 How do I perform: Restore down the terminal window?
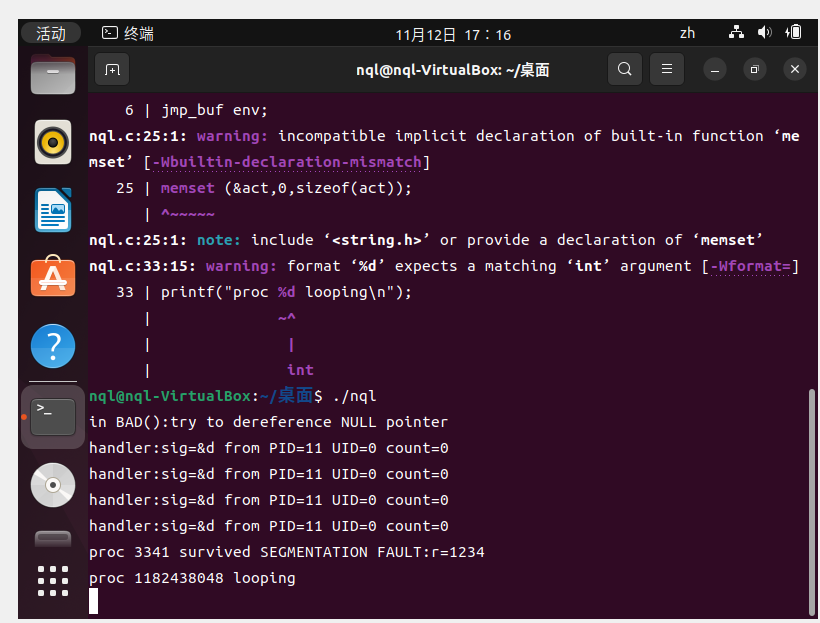755,70
